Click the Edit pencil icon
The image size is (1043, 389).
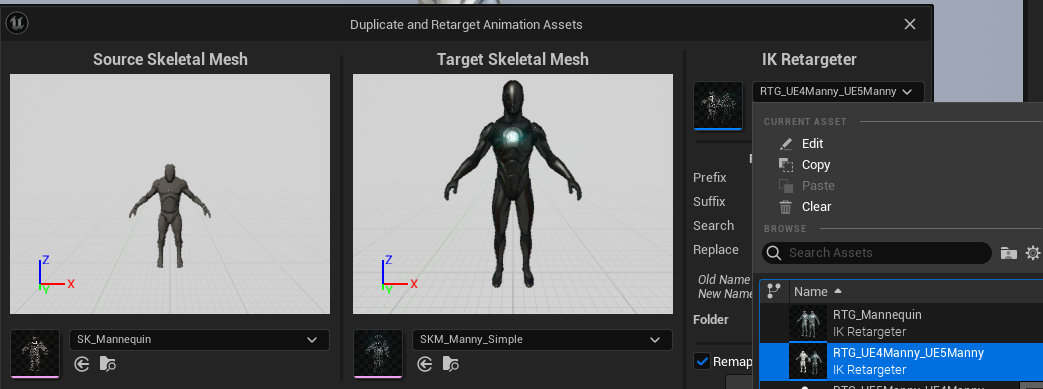[x=786, y=144]
